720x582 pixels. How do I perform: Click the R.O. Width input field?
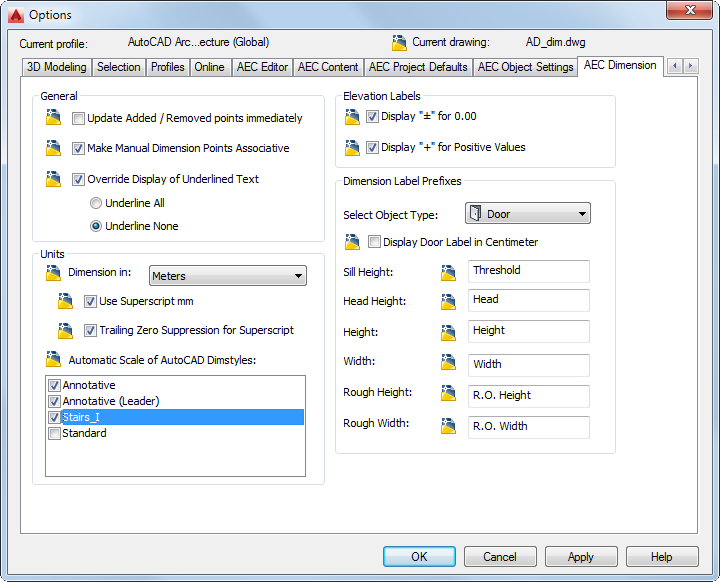tap(529, 427)
